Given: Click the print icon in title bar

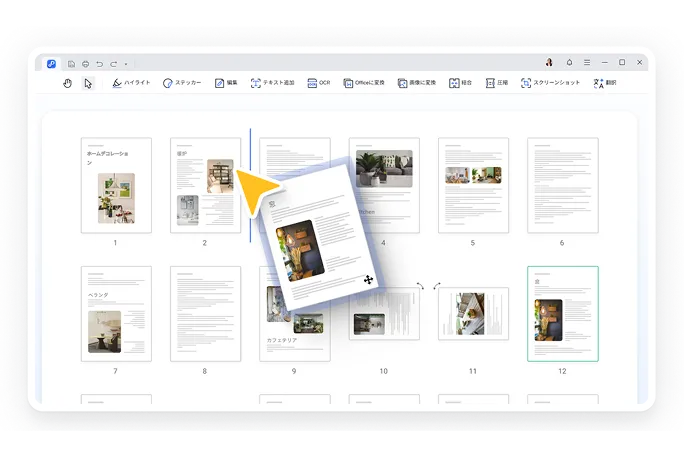Looking at the screenshot, I should [86, 64].
